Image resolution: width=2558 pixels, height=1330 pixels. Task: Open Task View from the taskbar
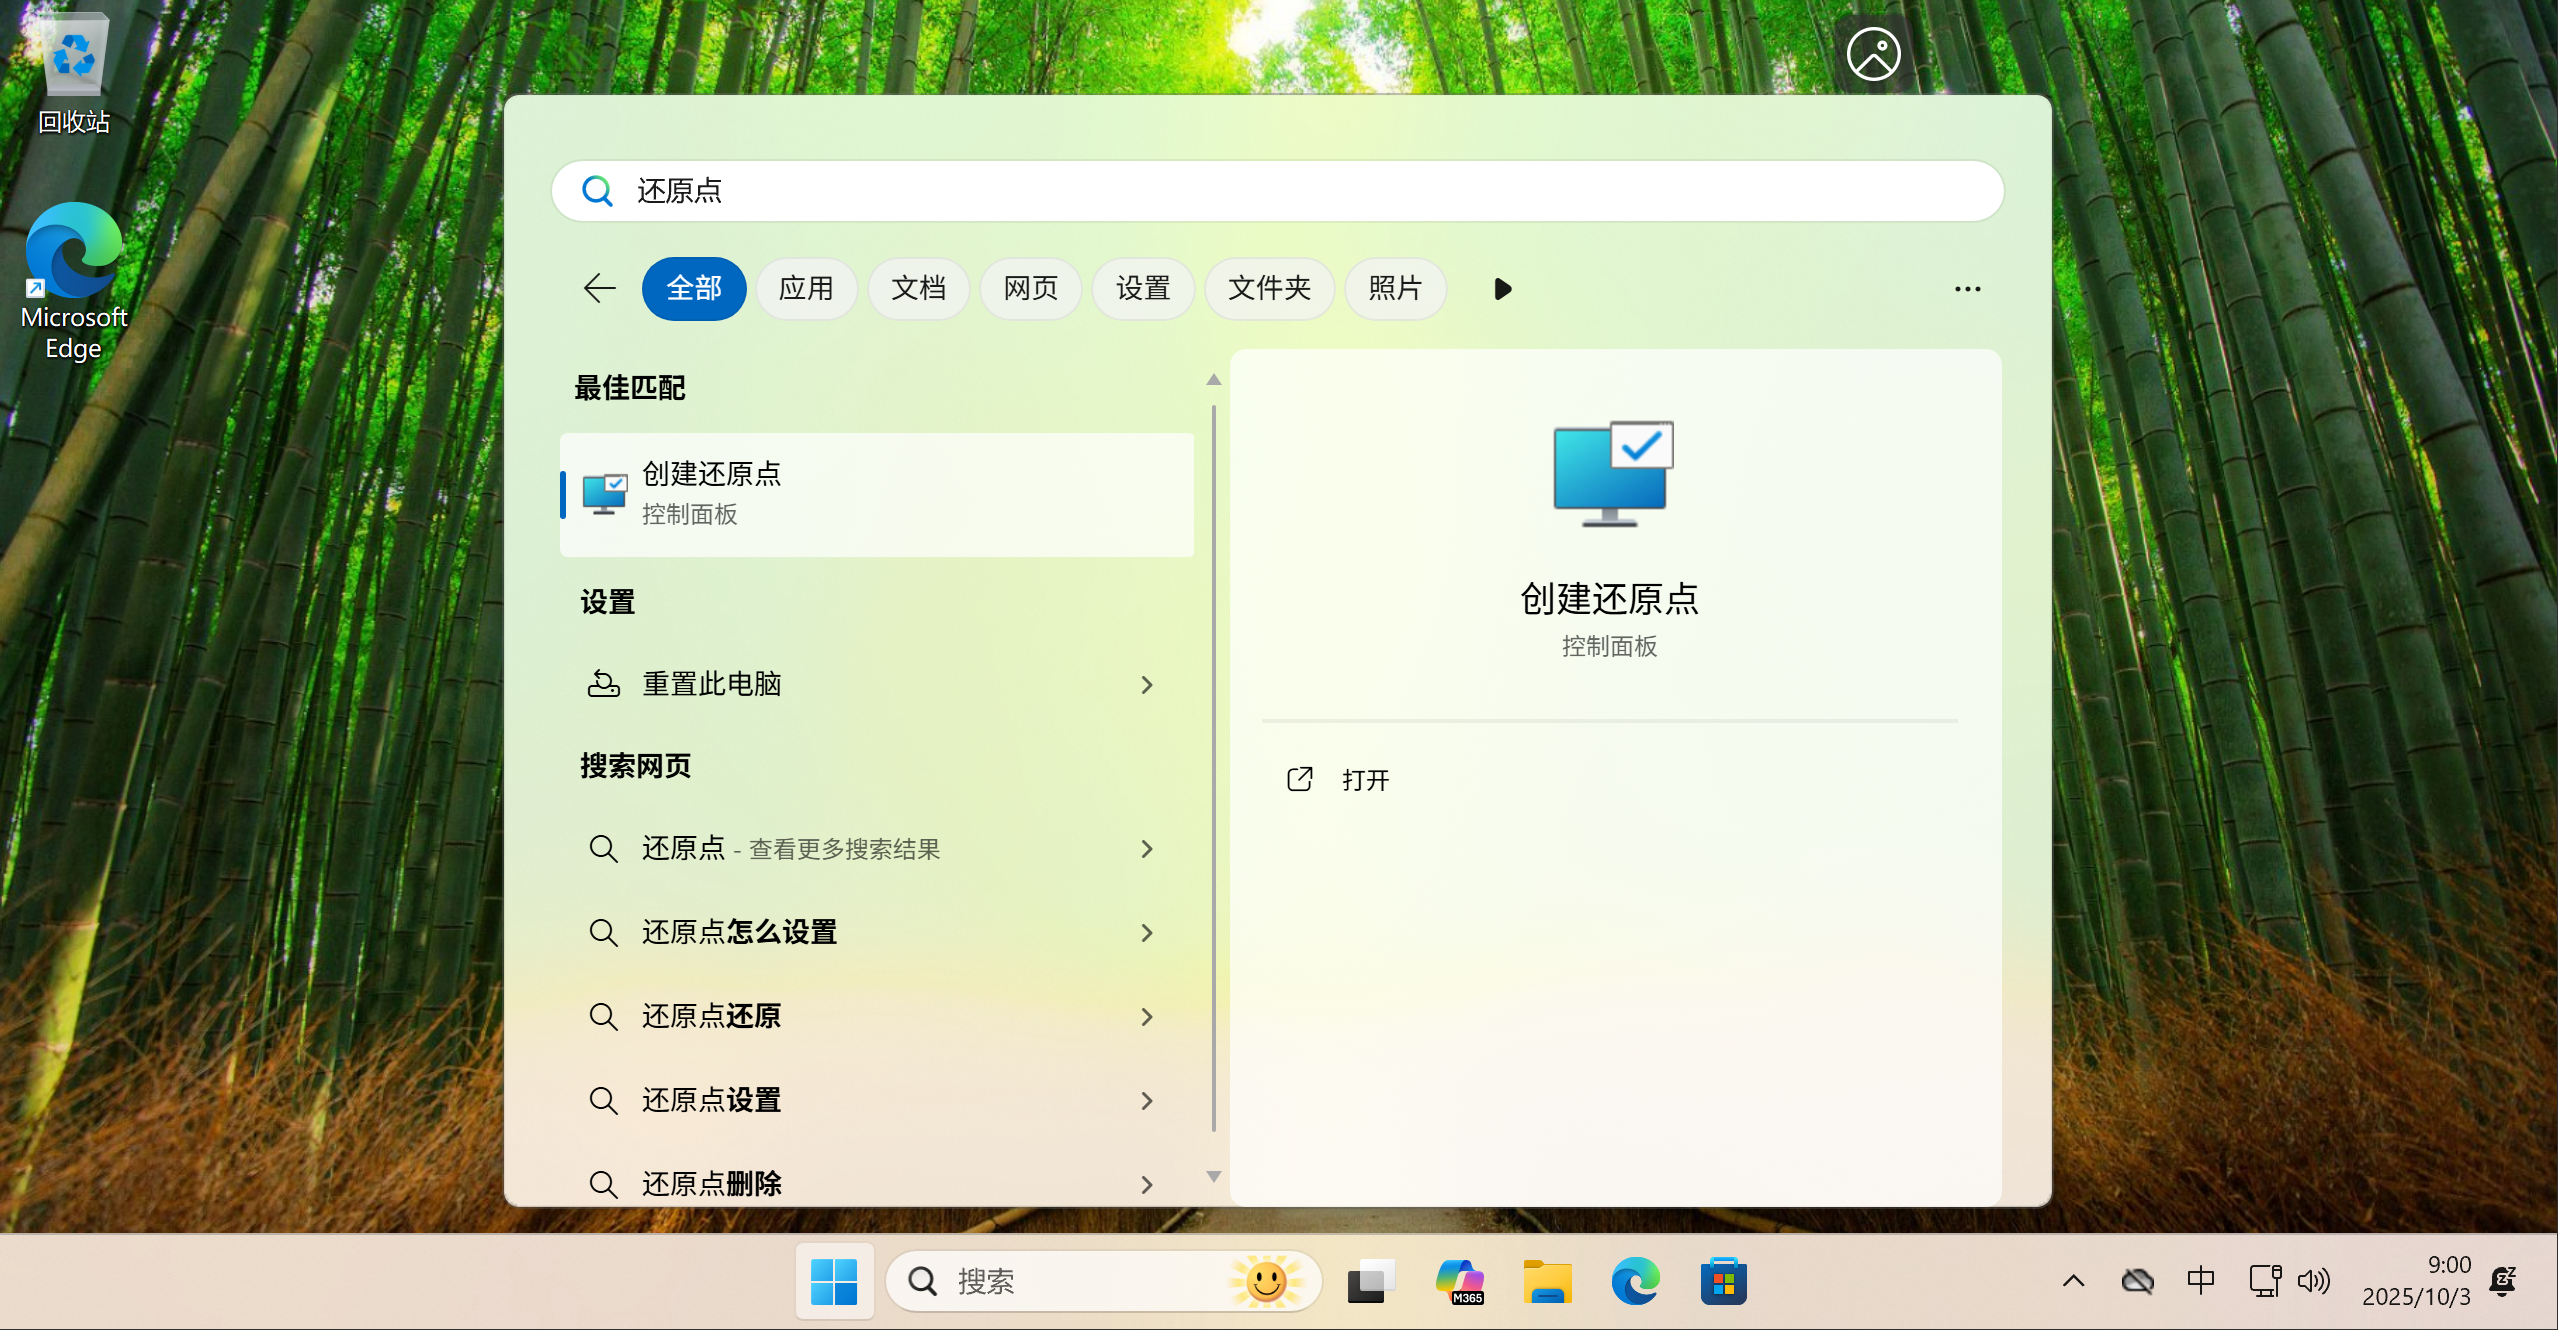pyautogui.click(x=1371, y=1281)
